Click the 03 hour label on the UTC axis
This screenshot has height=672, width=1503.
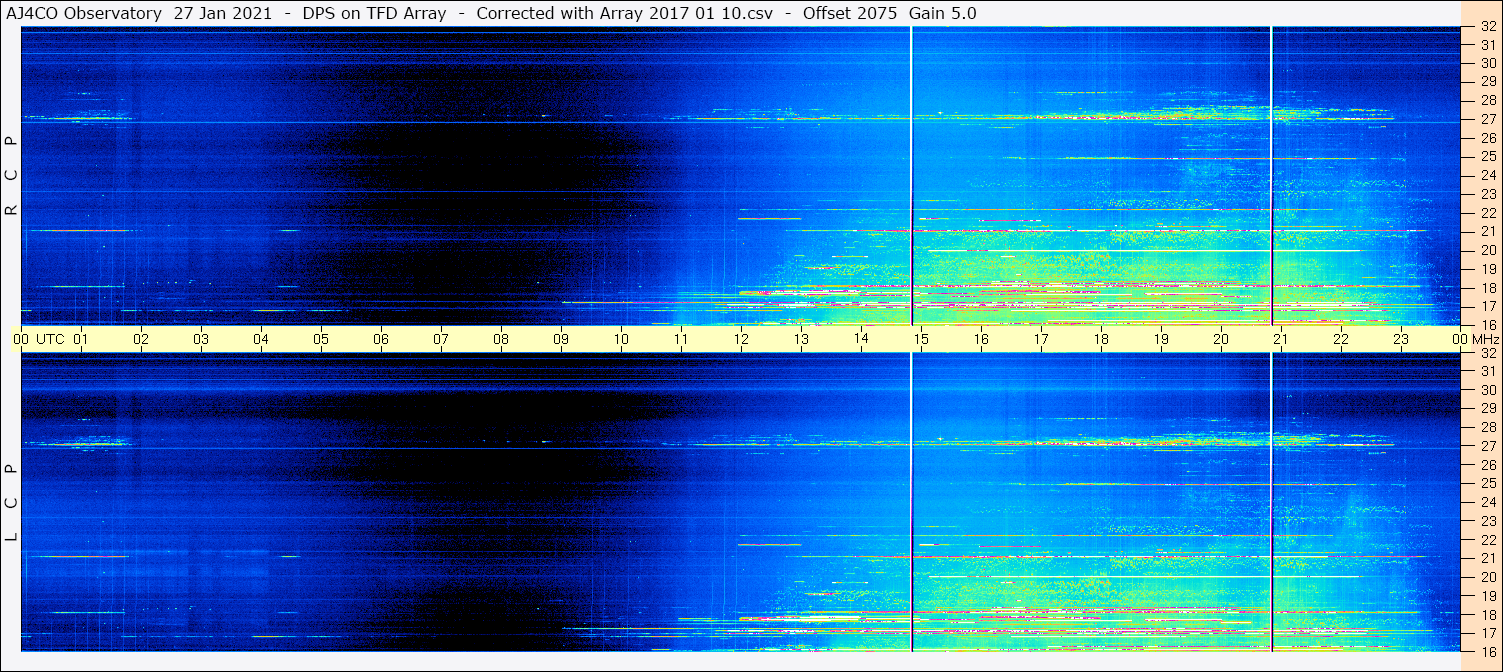201,339
